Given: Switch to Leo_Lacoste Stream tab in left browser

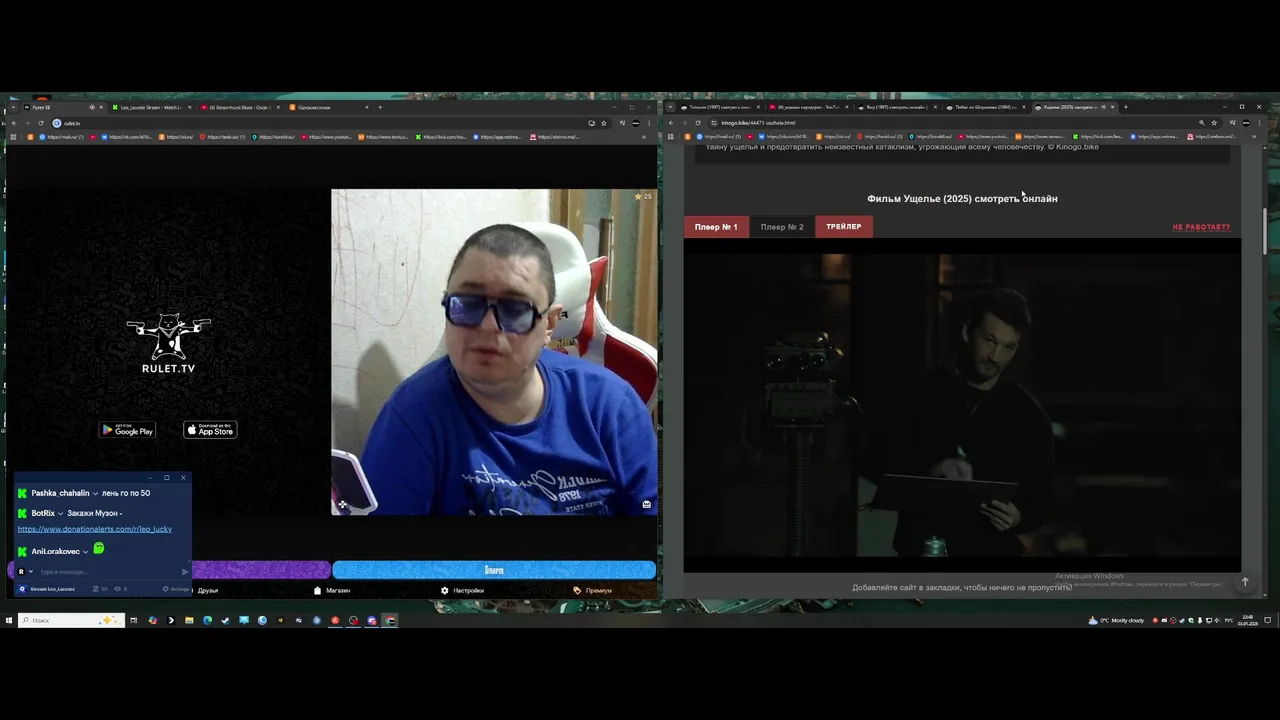Looking at the screenshot, I should coord(150,107).
